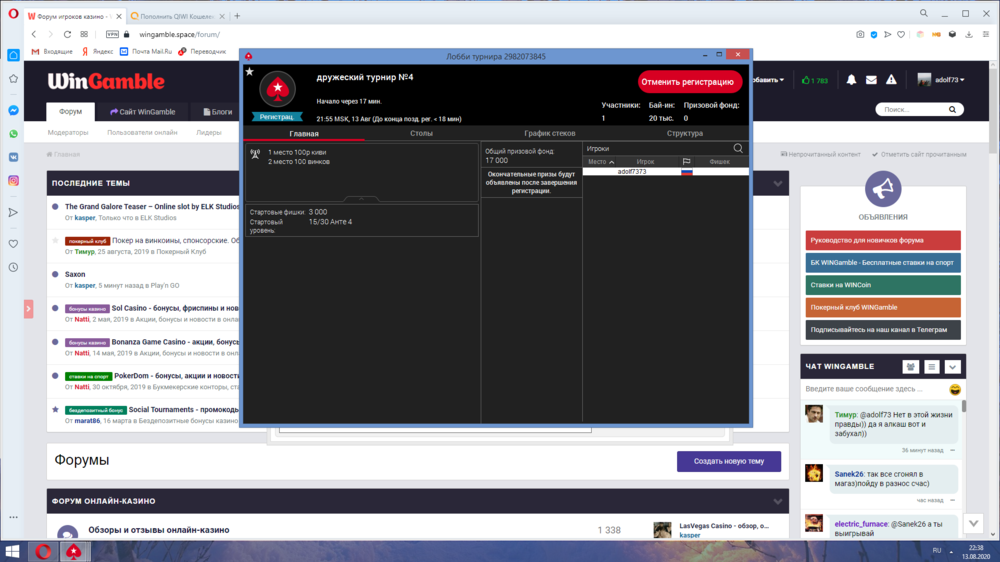Open forum messages envelope icon

(871, 80)
